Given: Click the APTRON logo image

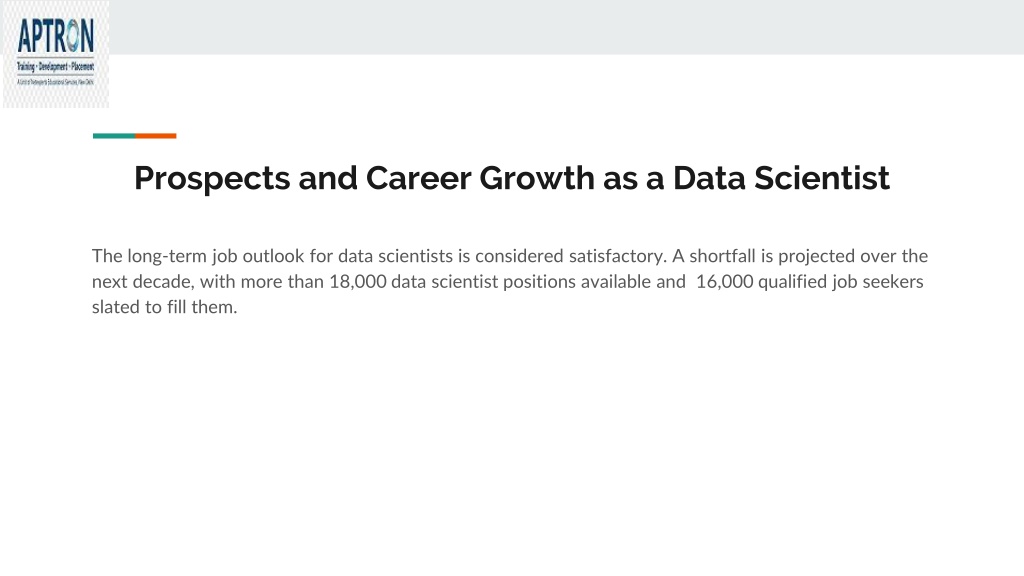Looking at the screenshot, I should (x=56, y=54).
